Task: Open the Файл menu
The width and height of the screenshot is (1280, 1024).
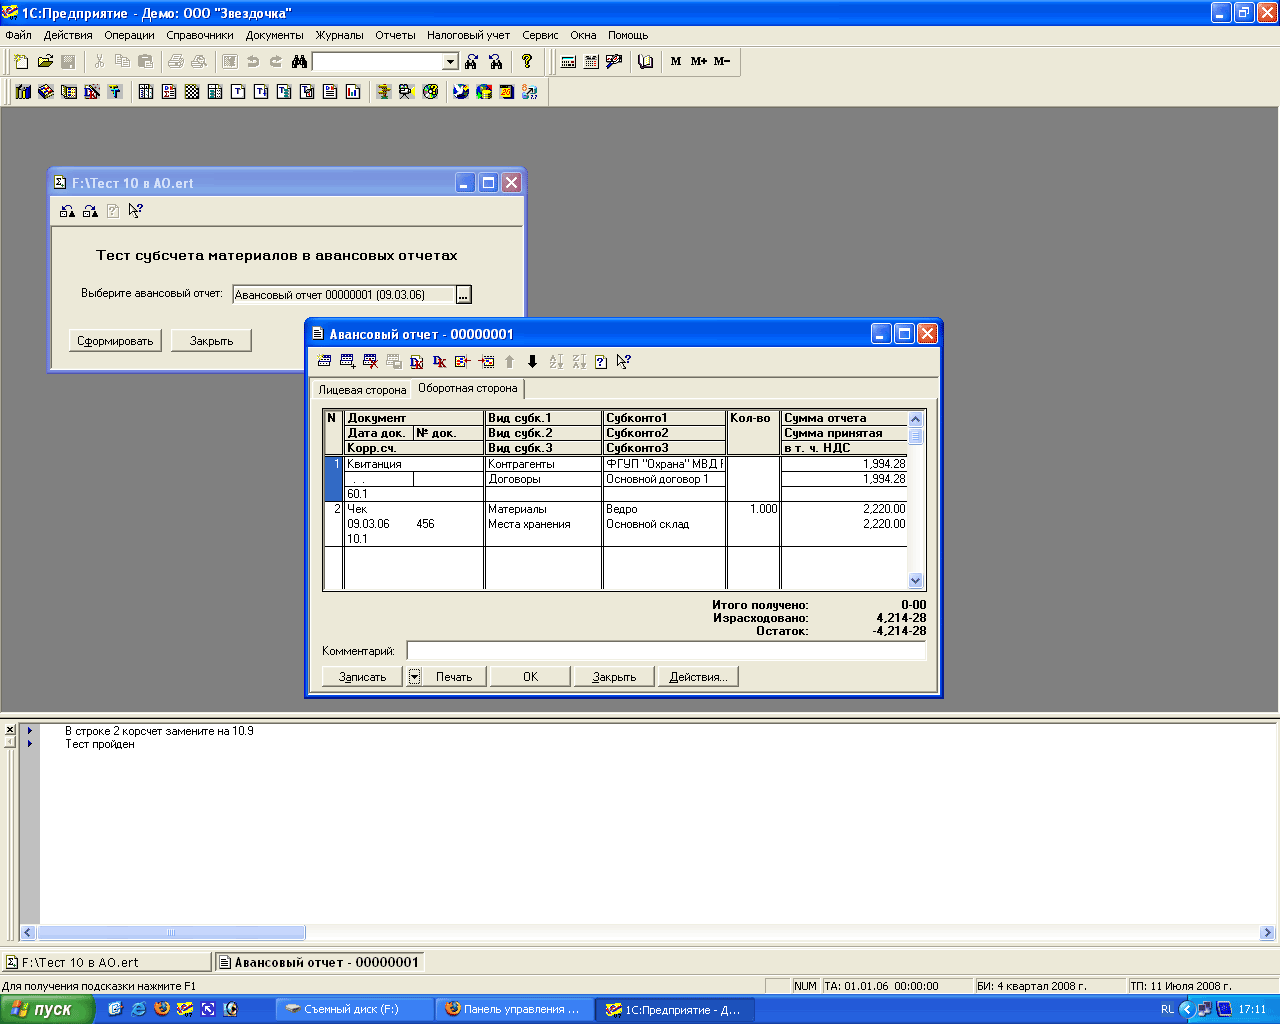Action: 18,35
